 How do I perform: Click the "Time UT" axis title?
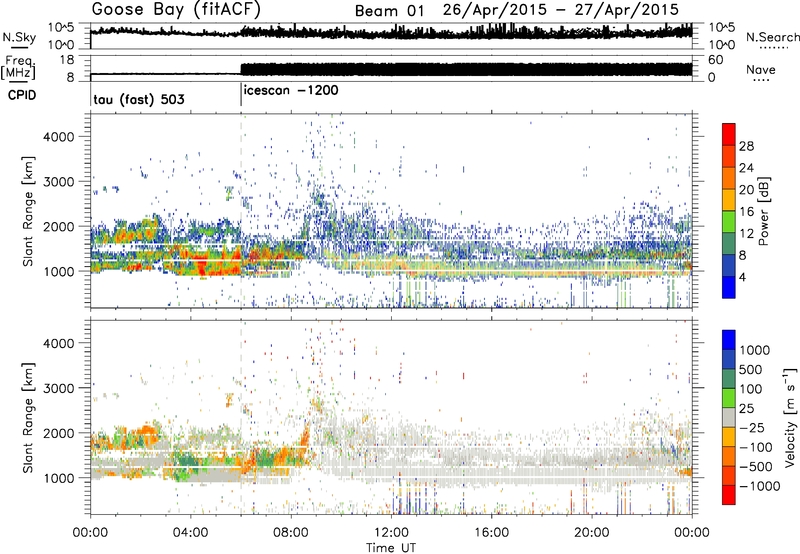[x=391, y=548]
